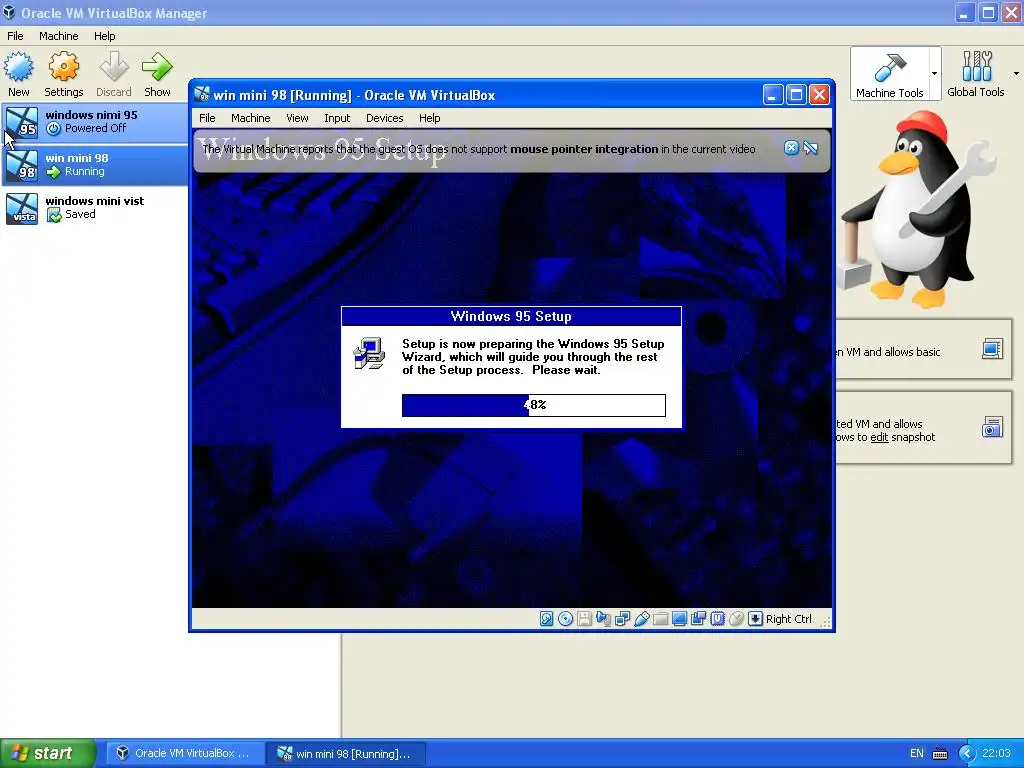Click the keyboard icon in system tray
The image size is (1024, 768).
[x=940, y=754]
